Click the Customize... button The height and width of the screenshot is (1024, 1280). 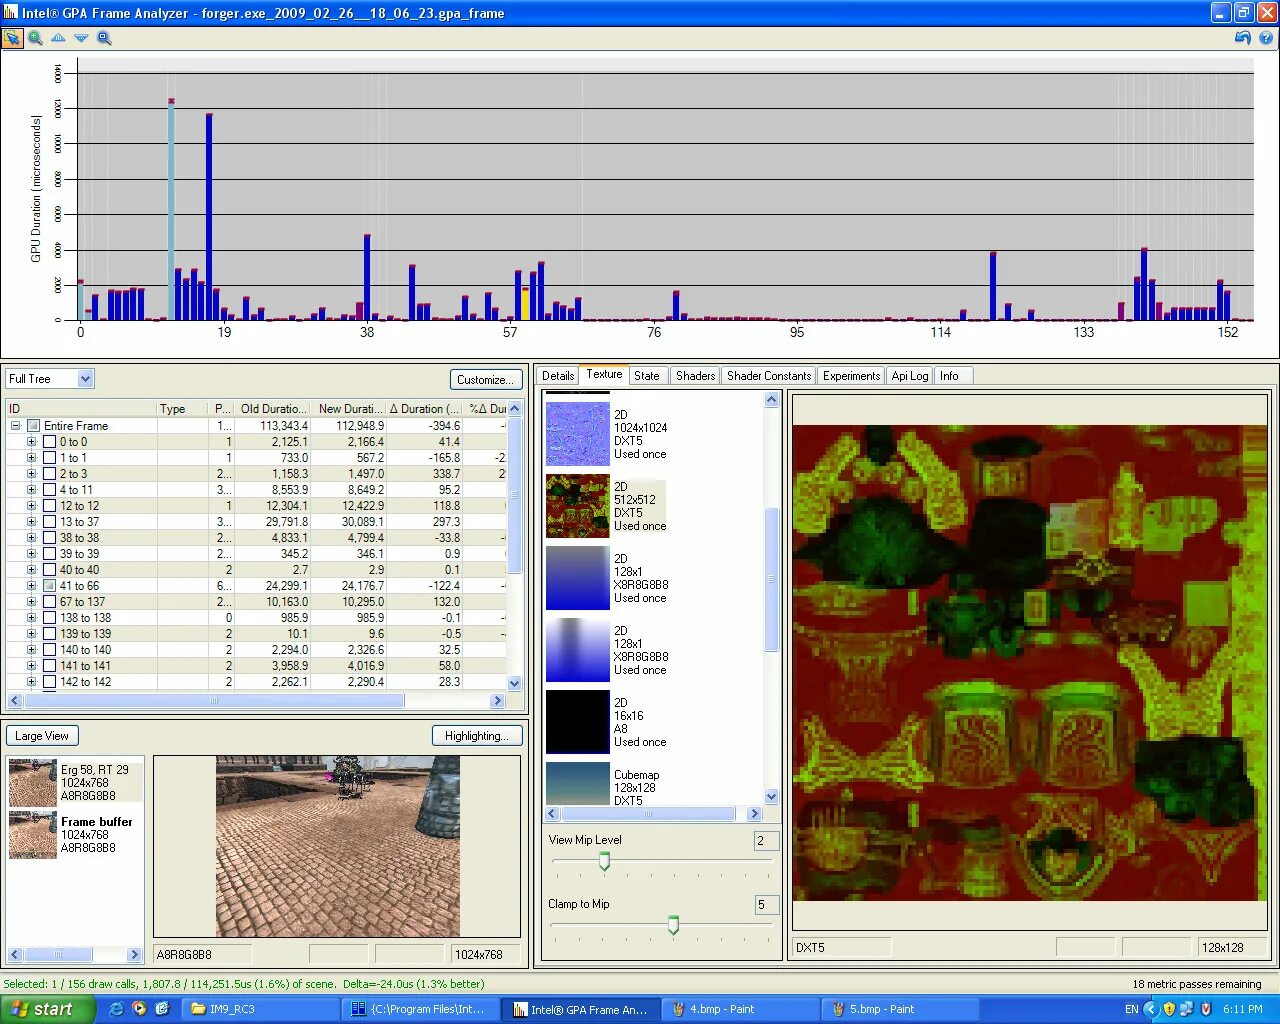pos(485,380)
